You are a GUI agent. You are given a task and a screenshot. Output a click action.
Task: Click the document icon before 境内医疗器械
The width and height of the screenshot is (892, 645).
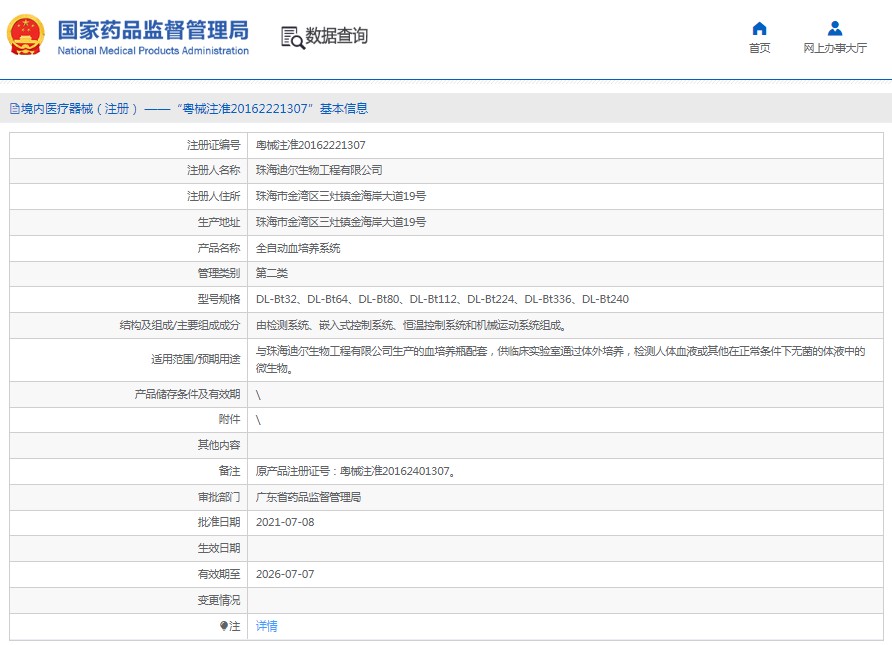[x=15, y=109]
